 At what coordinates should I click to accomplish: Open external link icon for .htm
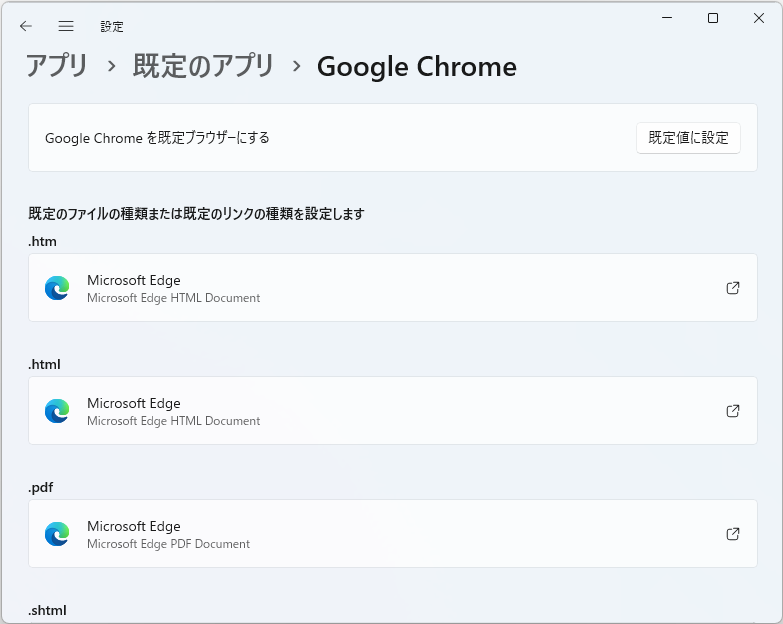click(733, 288)
